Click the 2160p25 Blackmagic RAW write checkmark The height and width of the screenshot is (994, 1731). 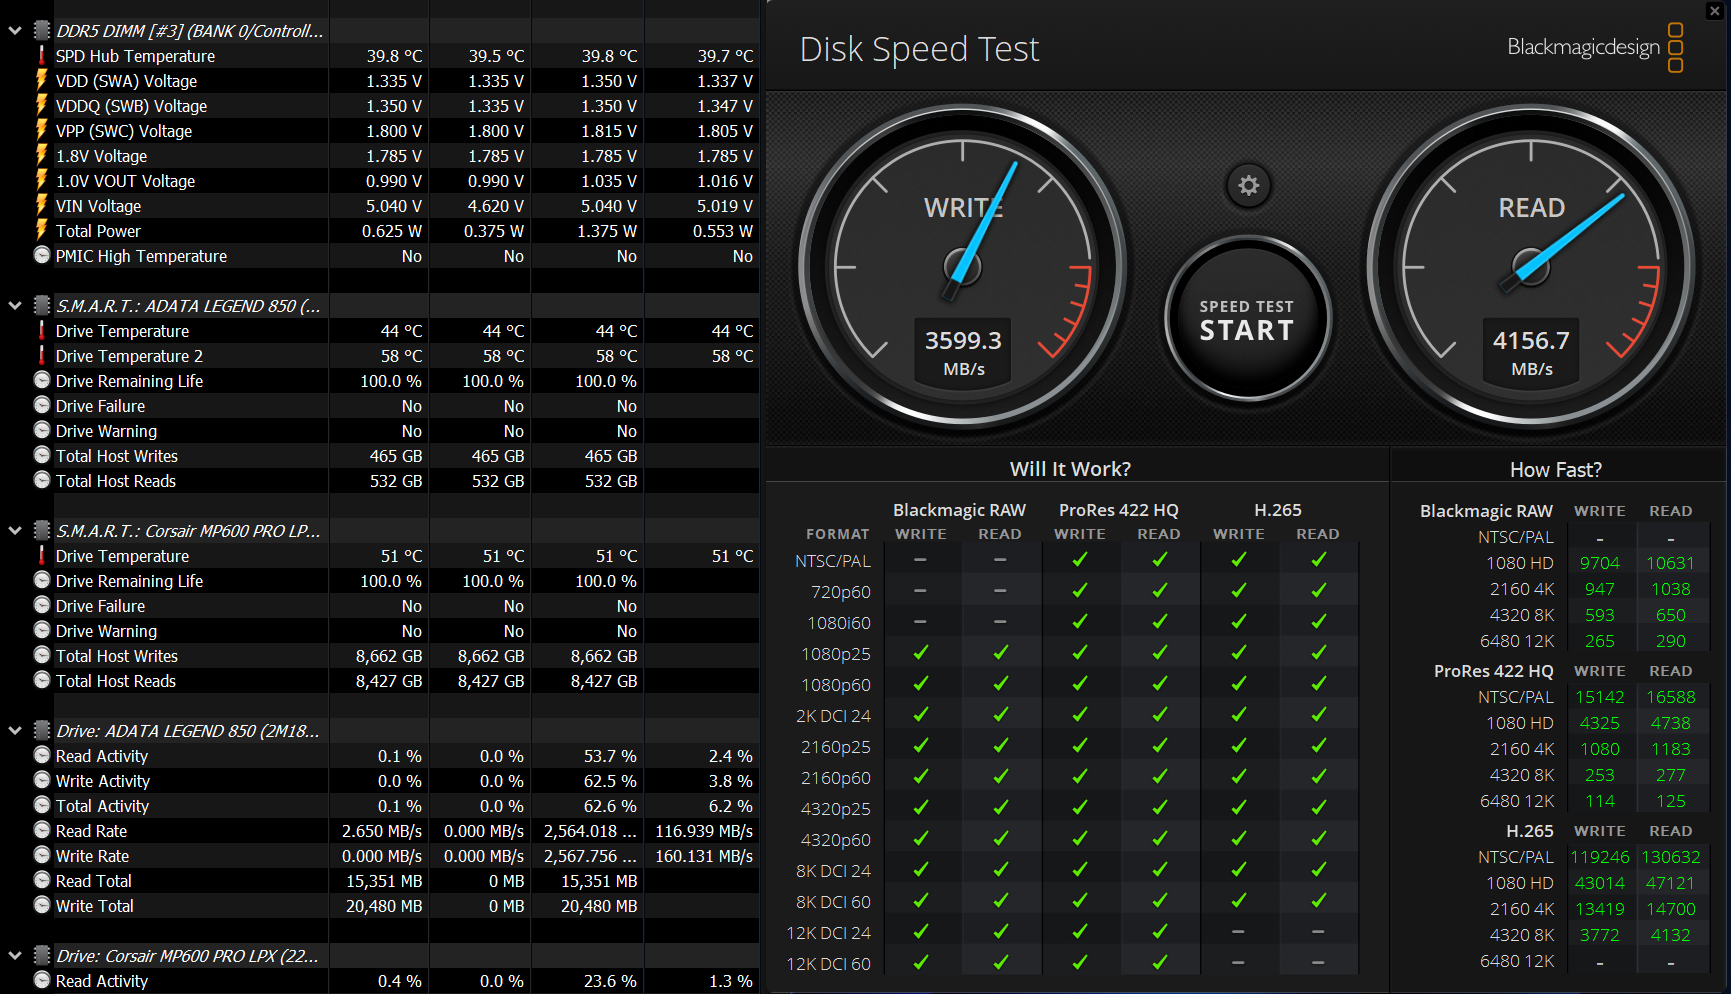click(x=920, y=746)
